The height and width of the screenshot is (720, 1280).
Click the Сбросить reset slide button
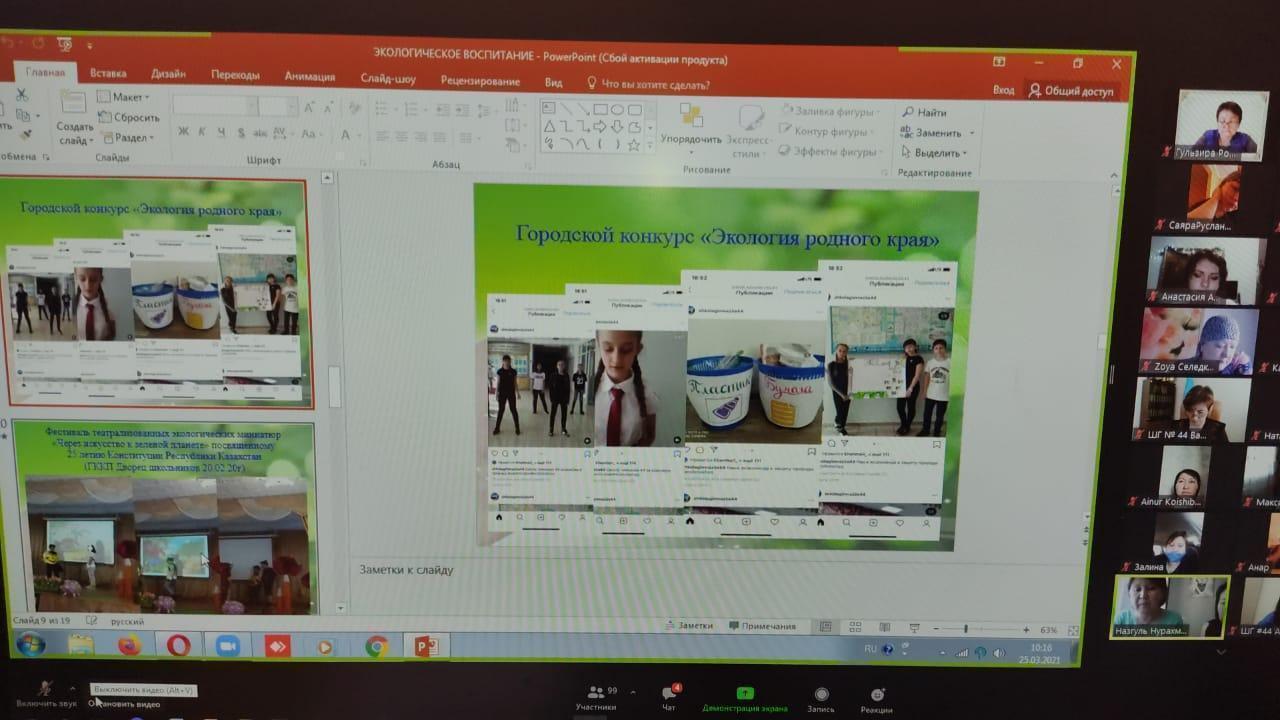coord(129,117)
